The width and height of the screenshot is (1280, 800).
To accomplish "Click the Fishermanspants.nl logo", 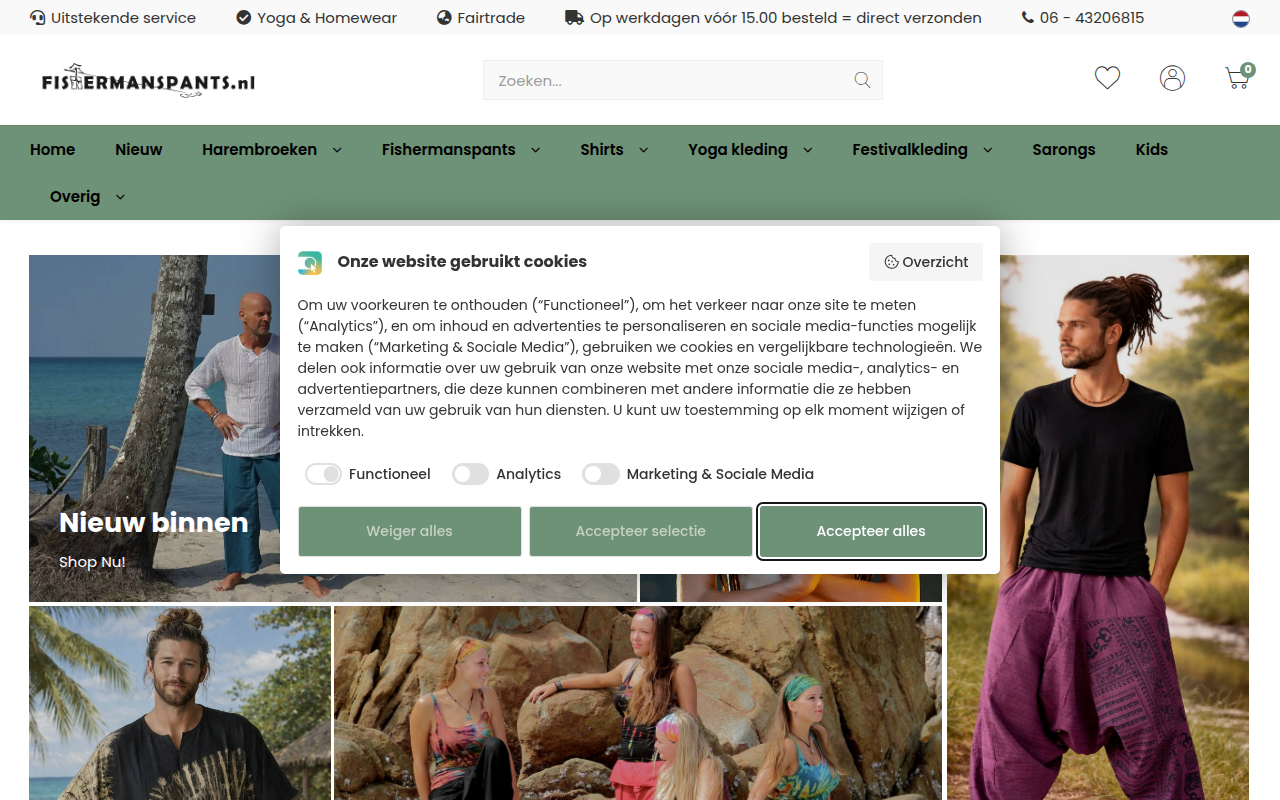I will [148, 80].
